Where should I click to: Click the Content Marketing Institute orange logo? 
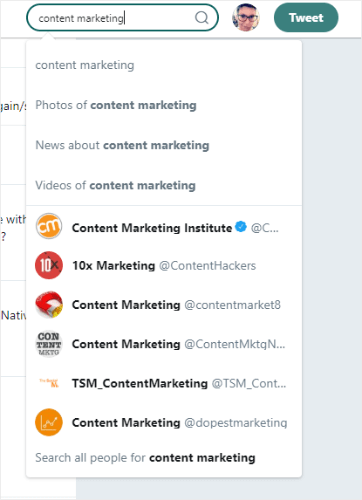pos(49,226)
